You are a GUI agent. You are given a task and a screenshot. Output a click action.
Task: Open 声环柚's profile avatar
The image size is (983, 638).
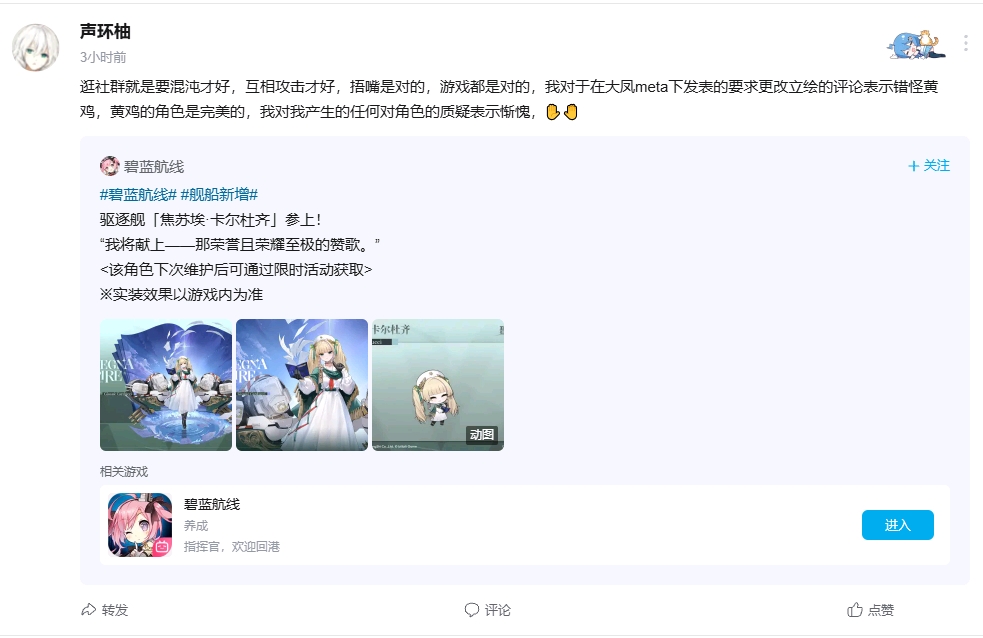pos(36,47)
